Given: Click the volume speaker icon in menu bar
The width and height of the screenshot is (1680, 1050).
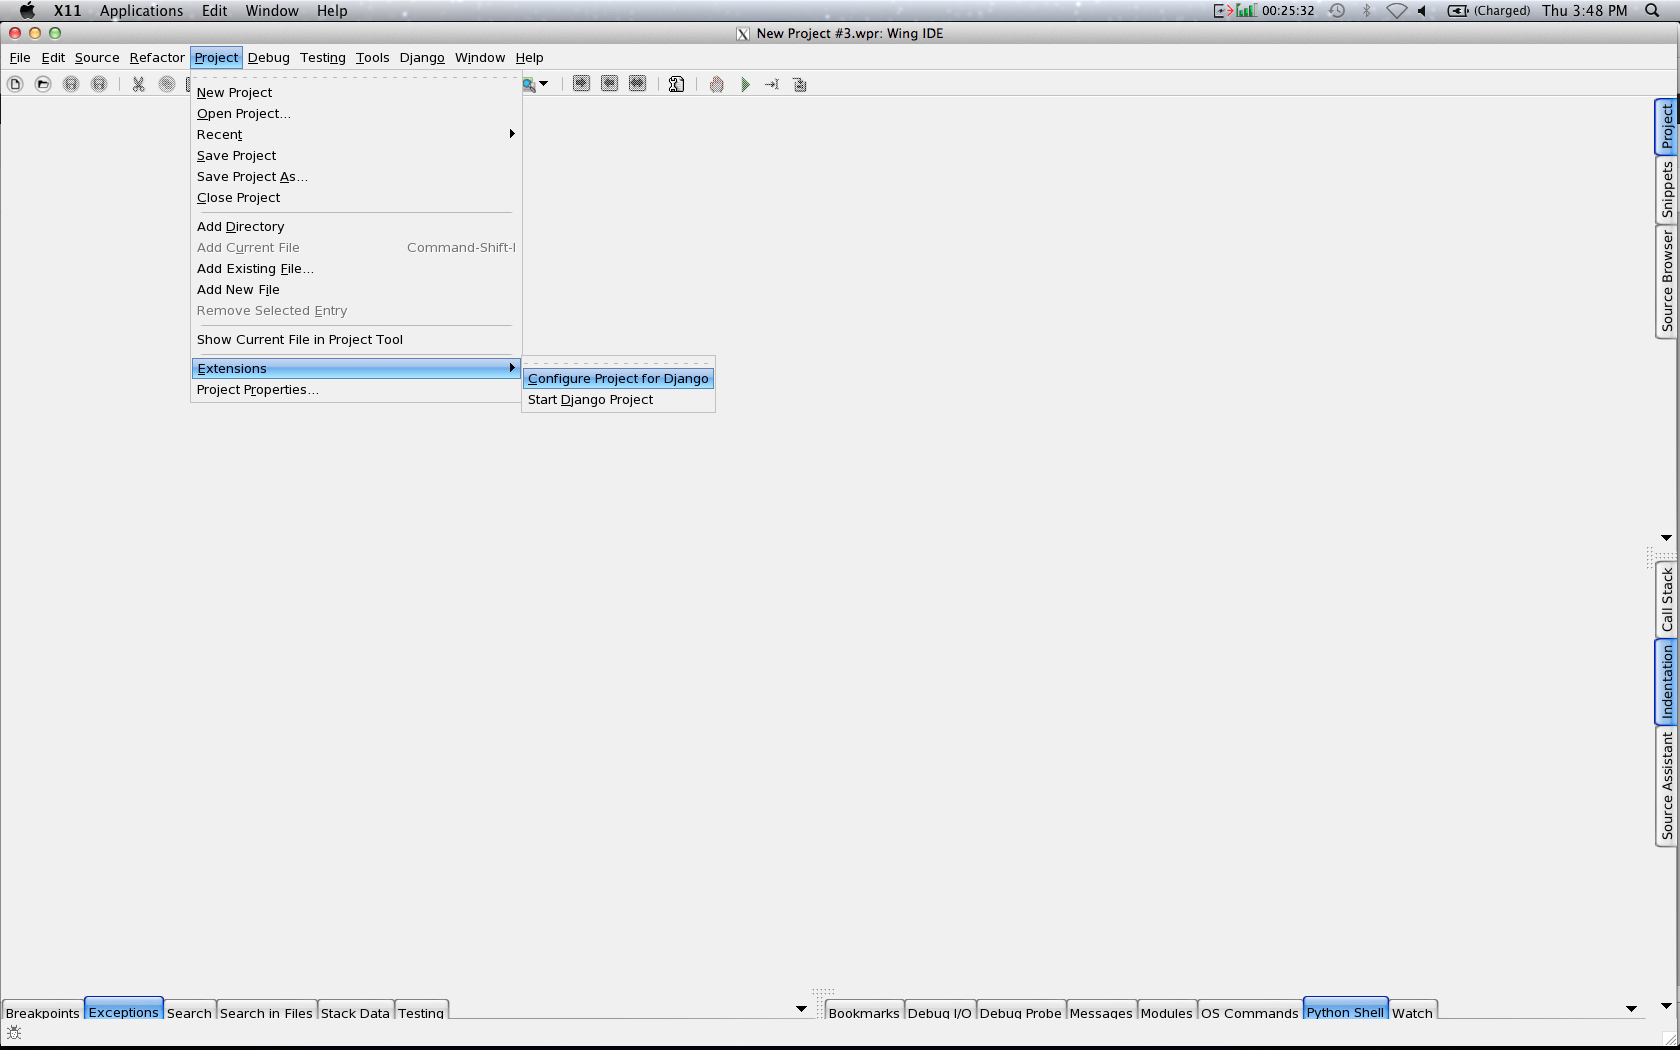Looking at the screenshot, I should click(1422, 11).
